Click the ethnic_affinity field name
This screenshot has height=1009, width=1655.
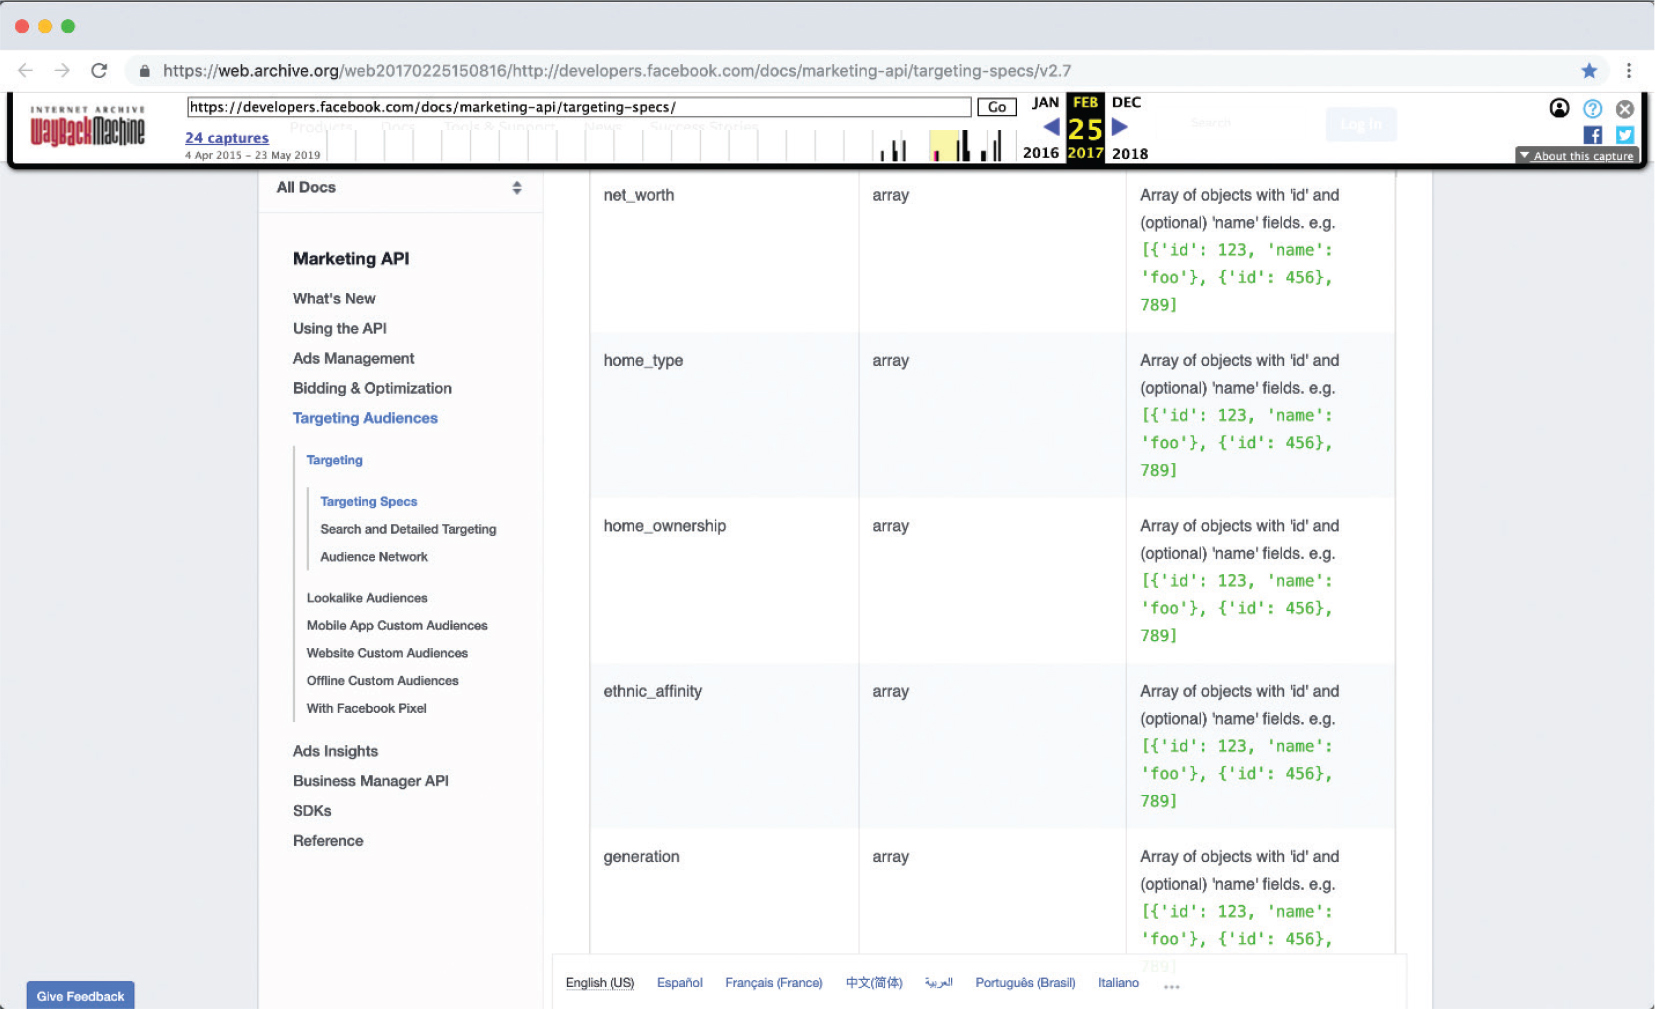653,691
